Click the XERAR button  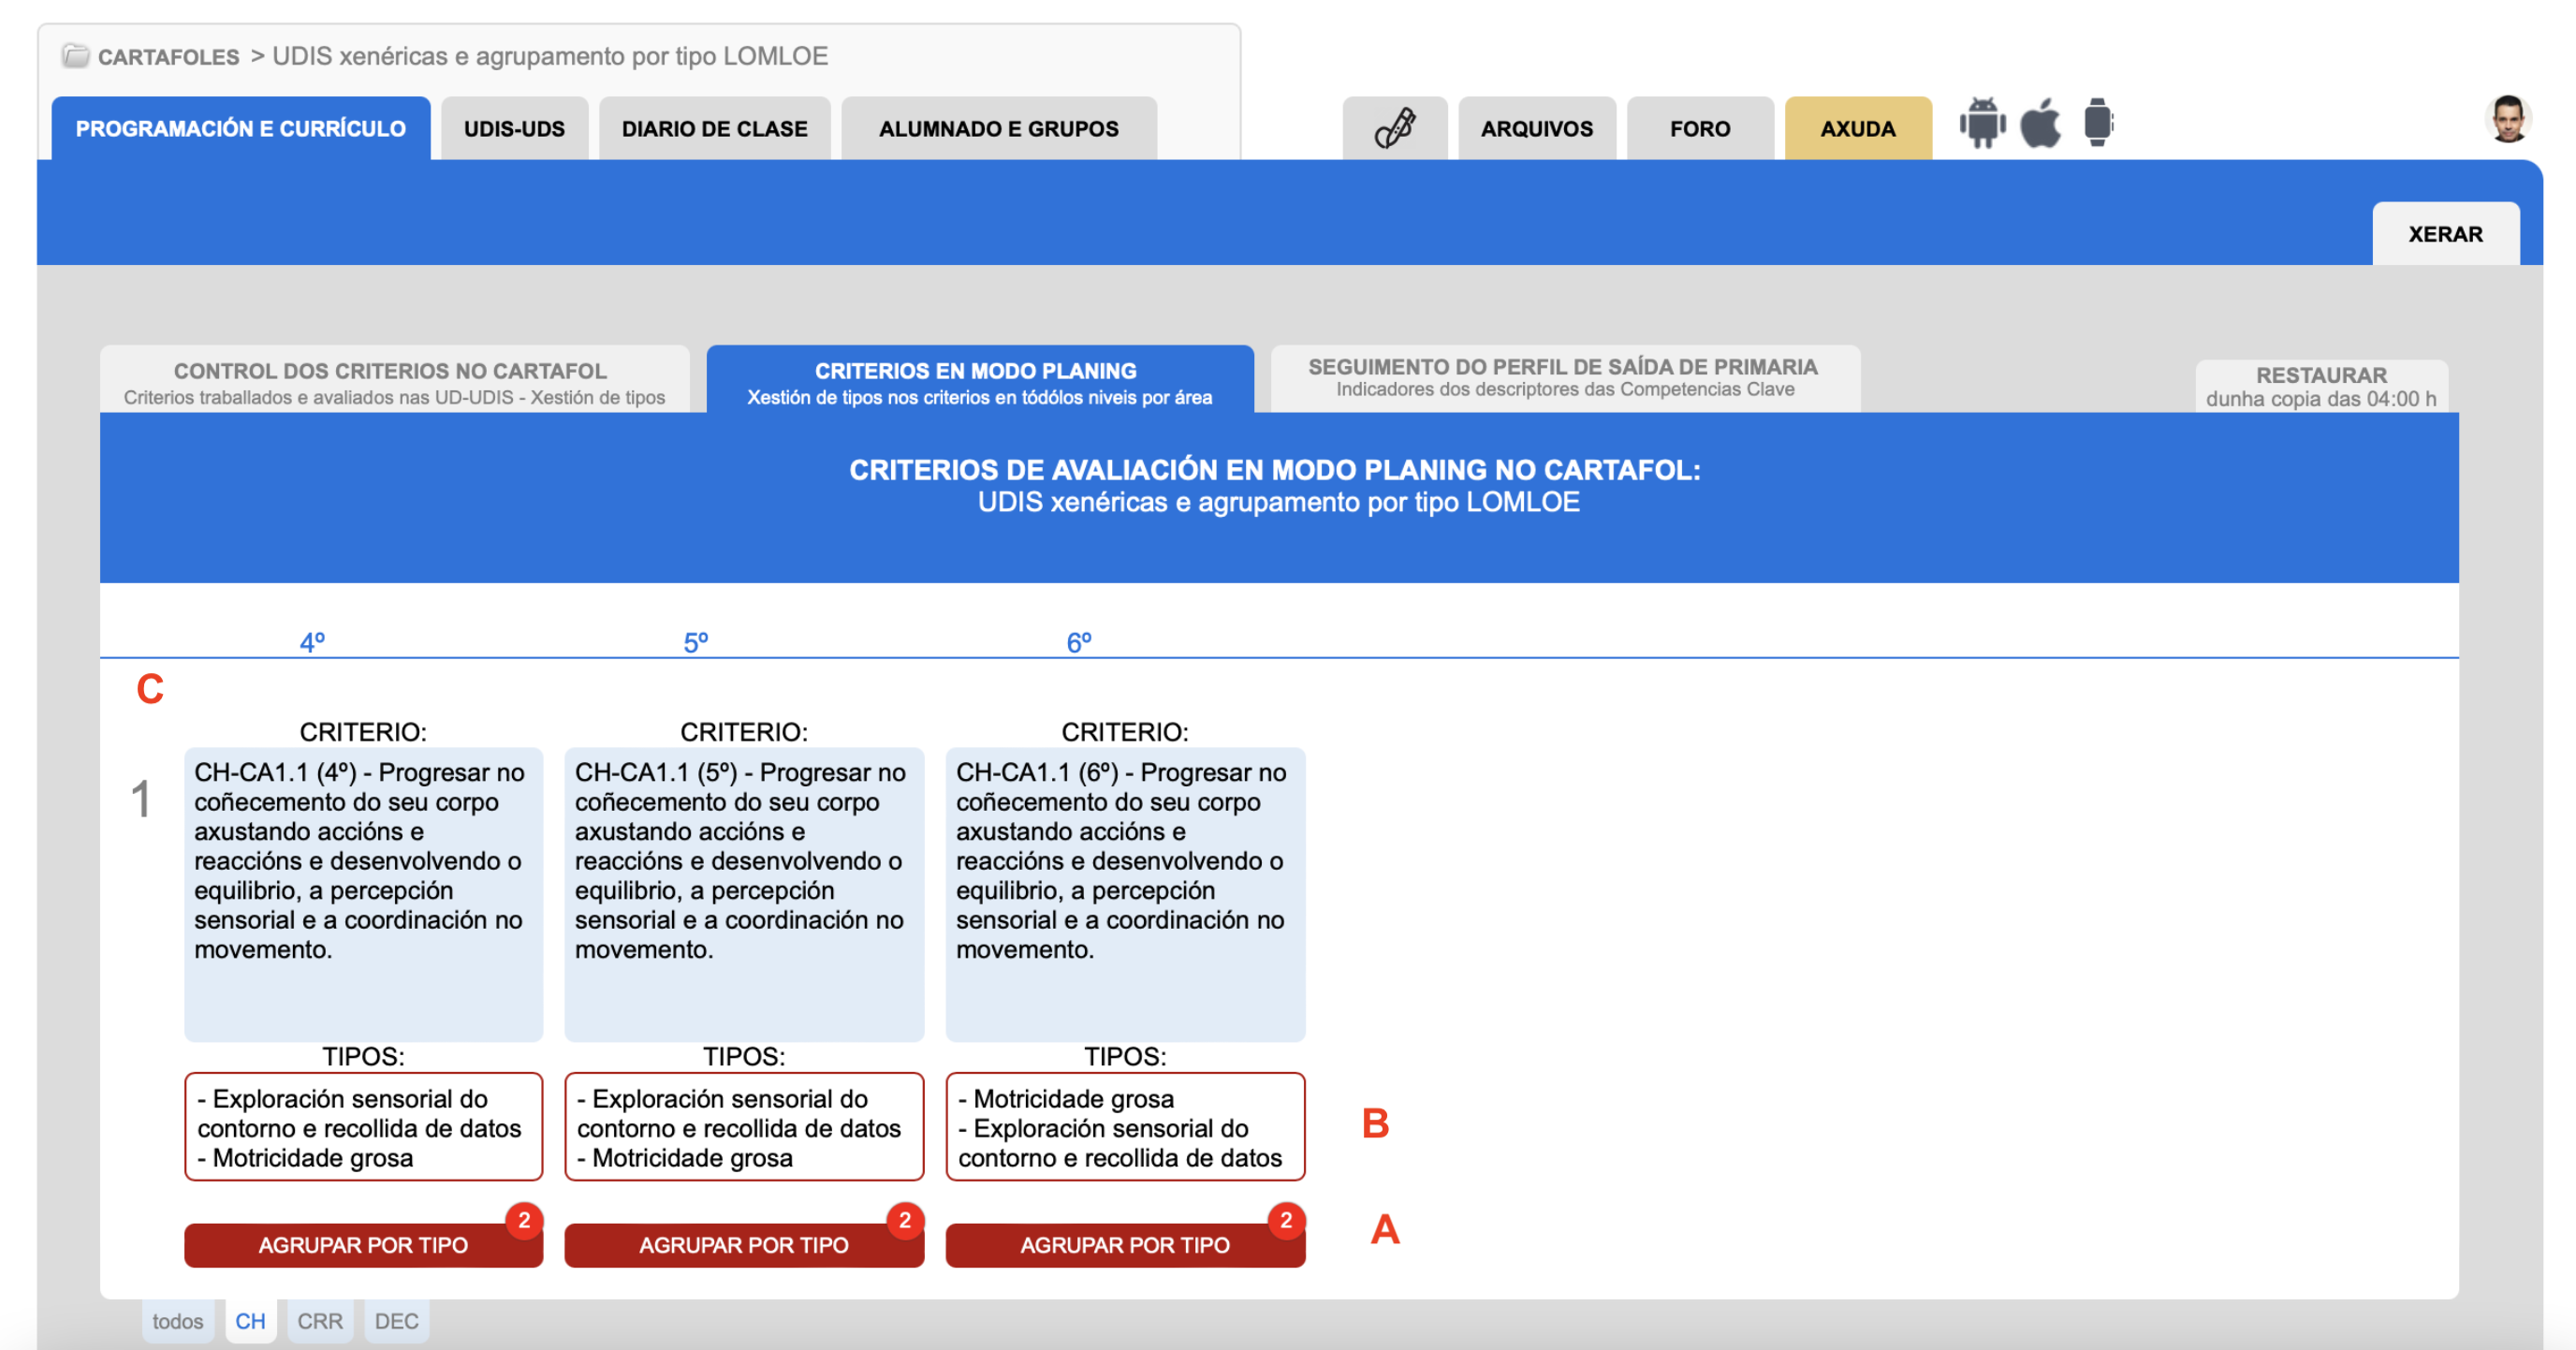tap(2445, 234)
